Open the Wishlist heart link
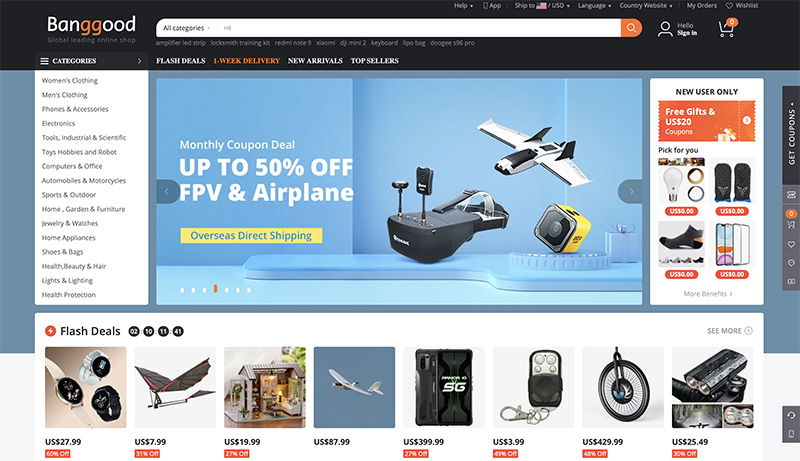This screenshot has width=800, height=461. pyautogui.click(x=742, y=6)
